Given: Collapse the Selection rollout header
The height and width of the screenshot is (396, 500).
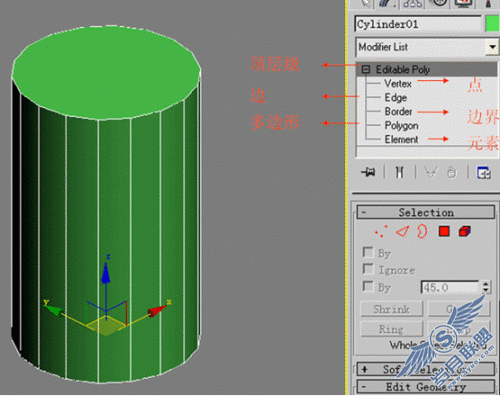Looking at the screenshot, I should point(426,212).
